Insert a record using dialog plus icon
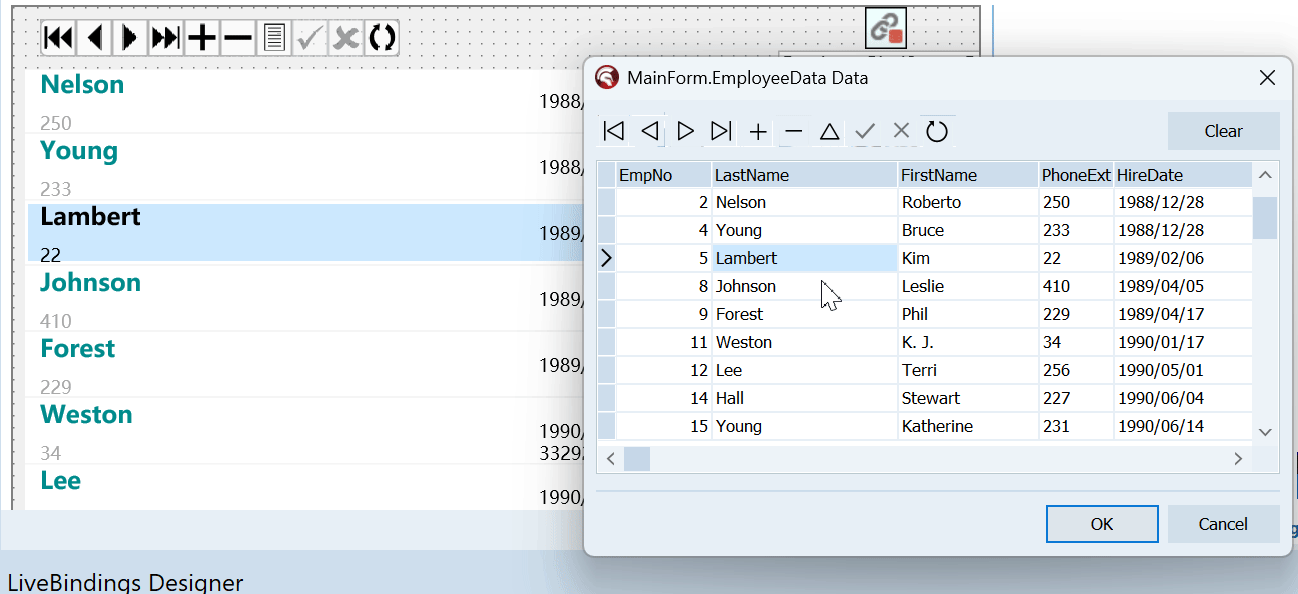 (758, 131)
